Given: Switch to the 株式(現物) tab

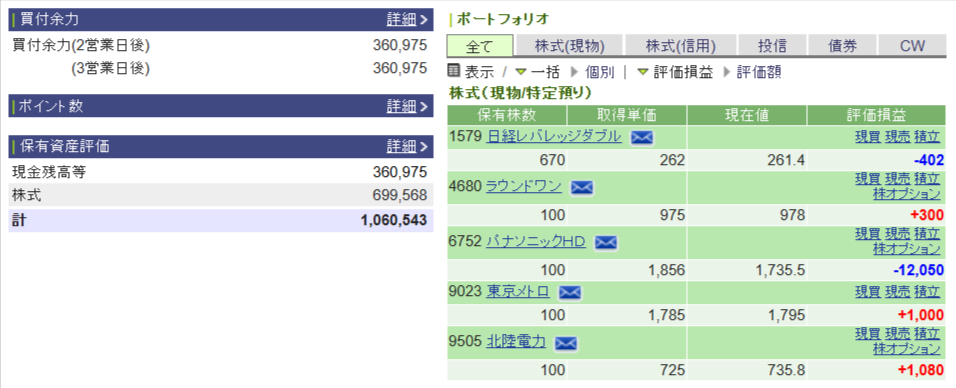Looking at the screenshot, I should point(569,46).
